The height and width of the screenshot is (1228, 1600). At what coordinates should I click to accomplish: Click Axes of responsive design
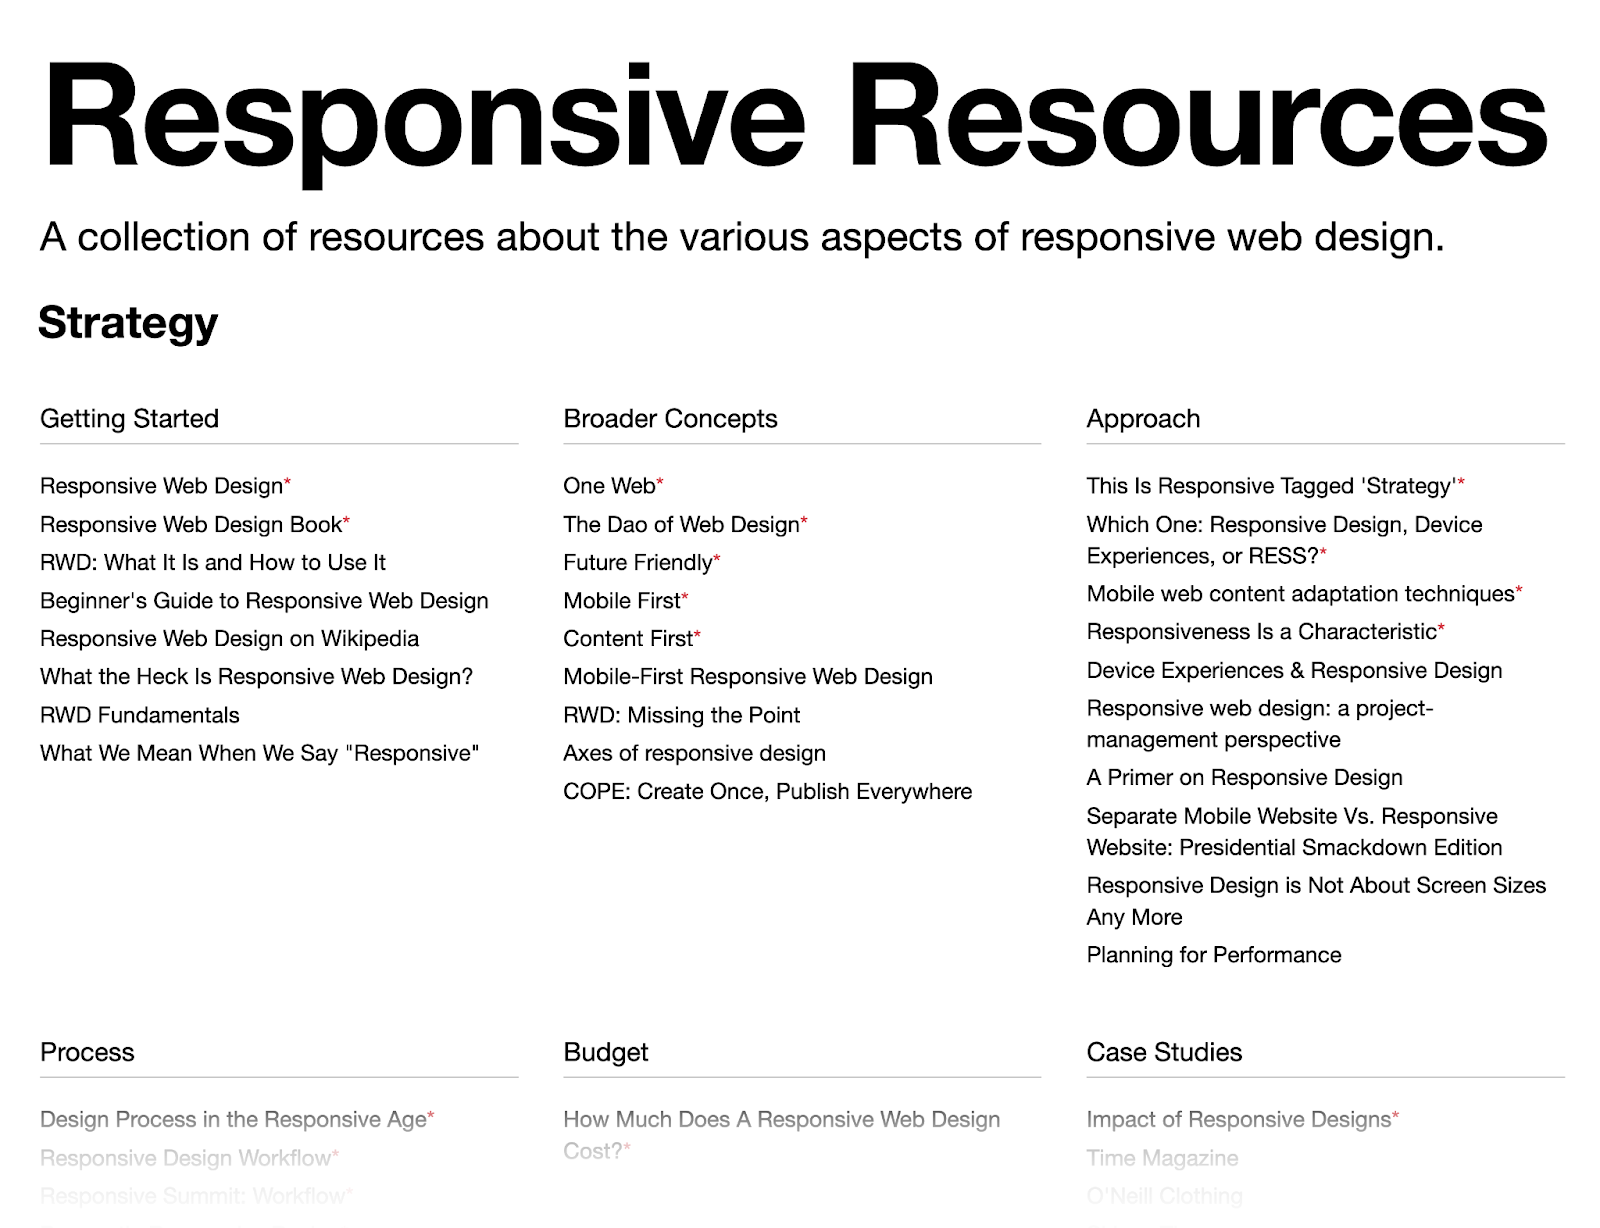coord(694,752)
